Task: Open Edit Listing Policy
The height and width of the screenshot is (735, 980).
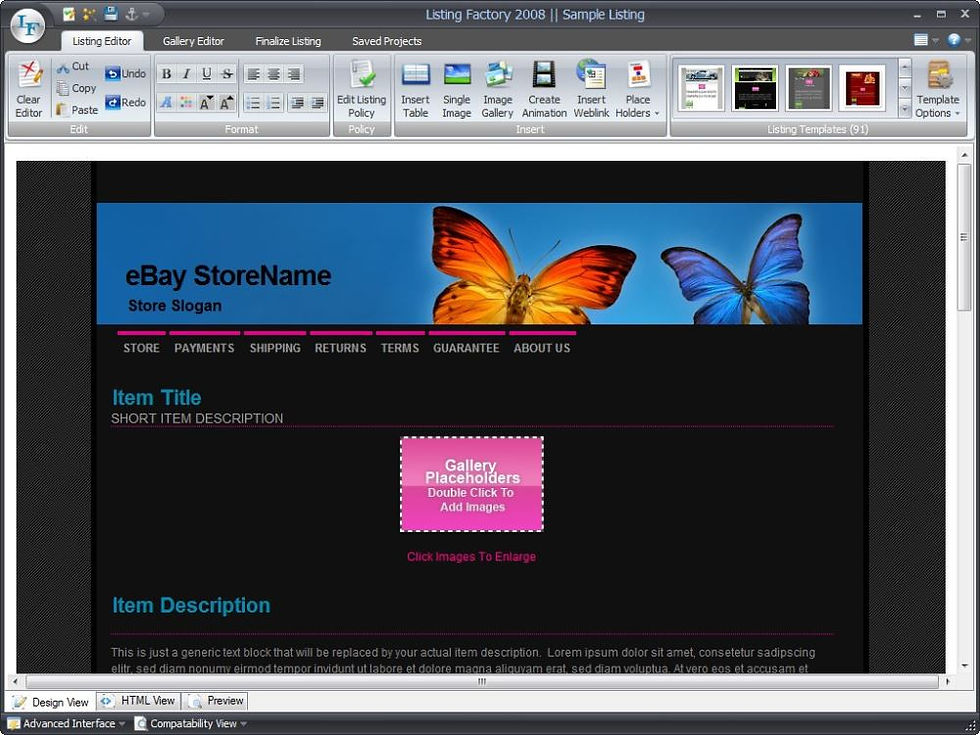Action: [361, 89]
